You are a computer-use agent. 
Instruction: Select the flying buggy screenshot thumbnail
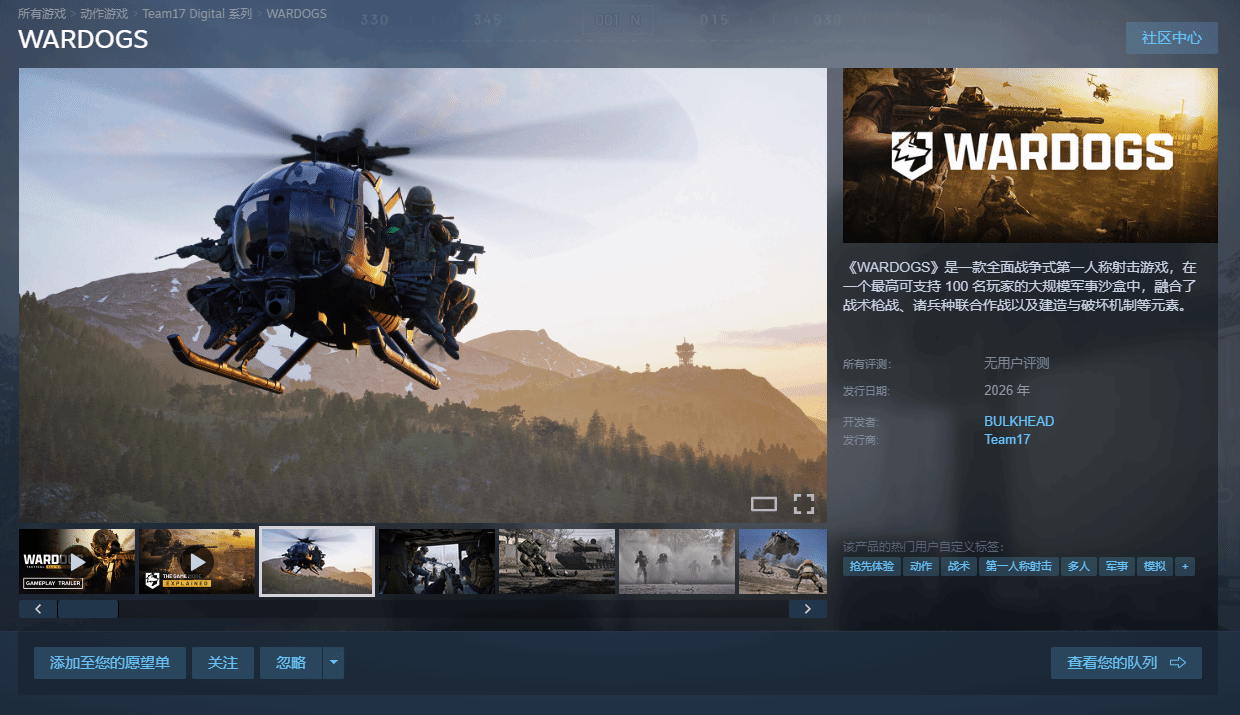[783, 561]
